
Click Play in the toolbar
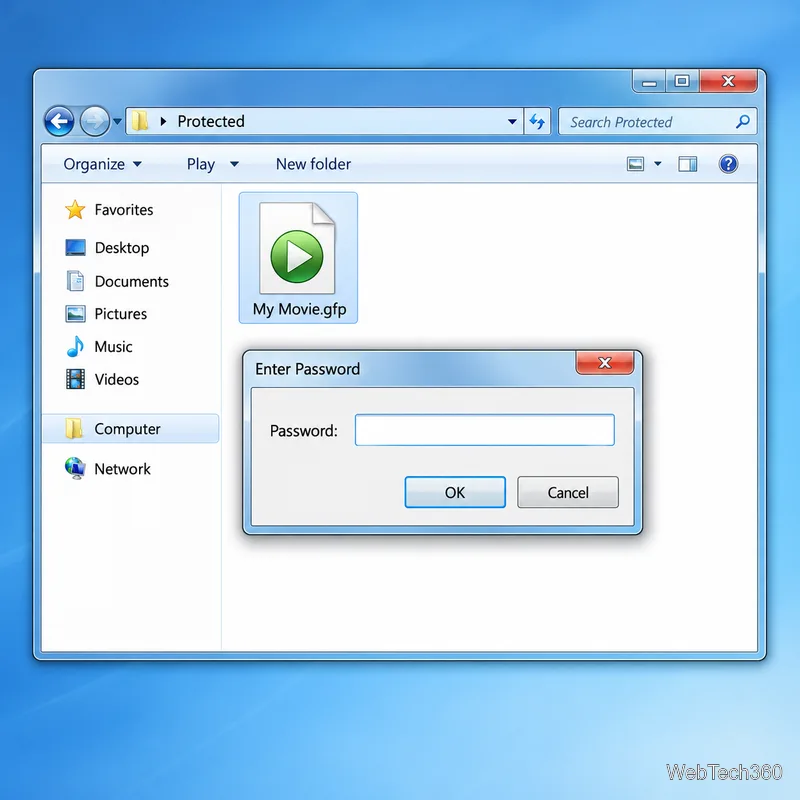(201, 164)
